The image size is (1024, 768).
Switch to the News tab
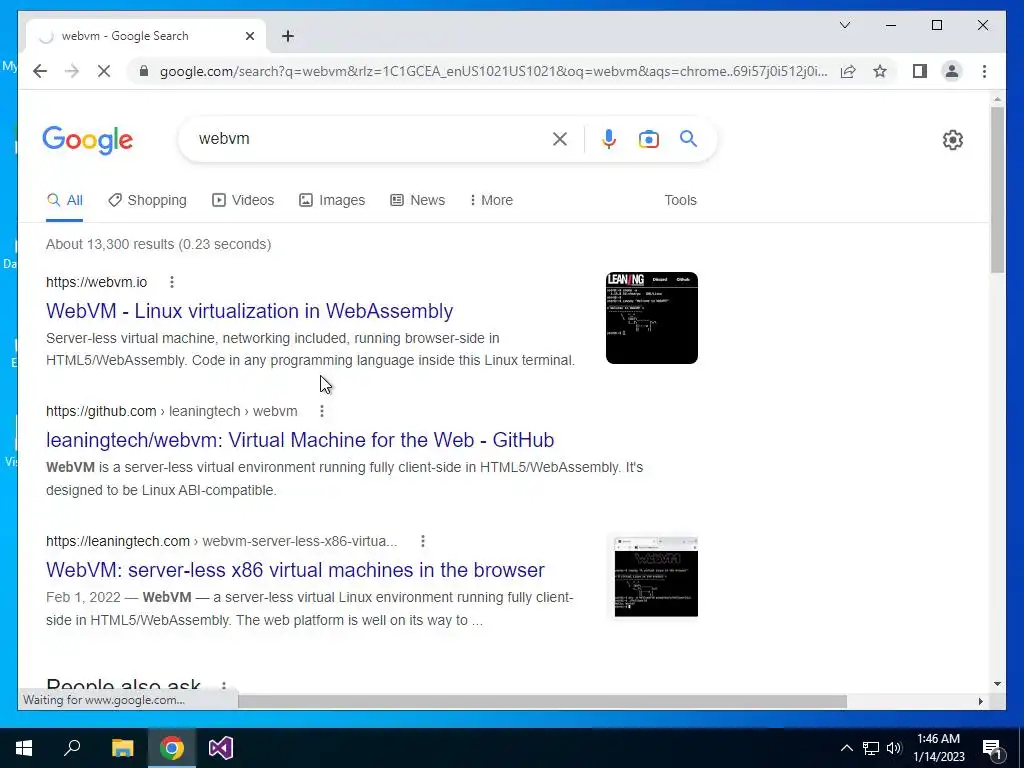[x=417, y=200]
